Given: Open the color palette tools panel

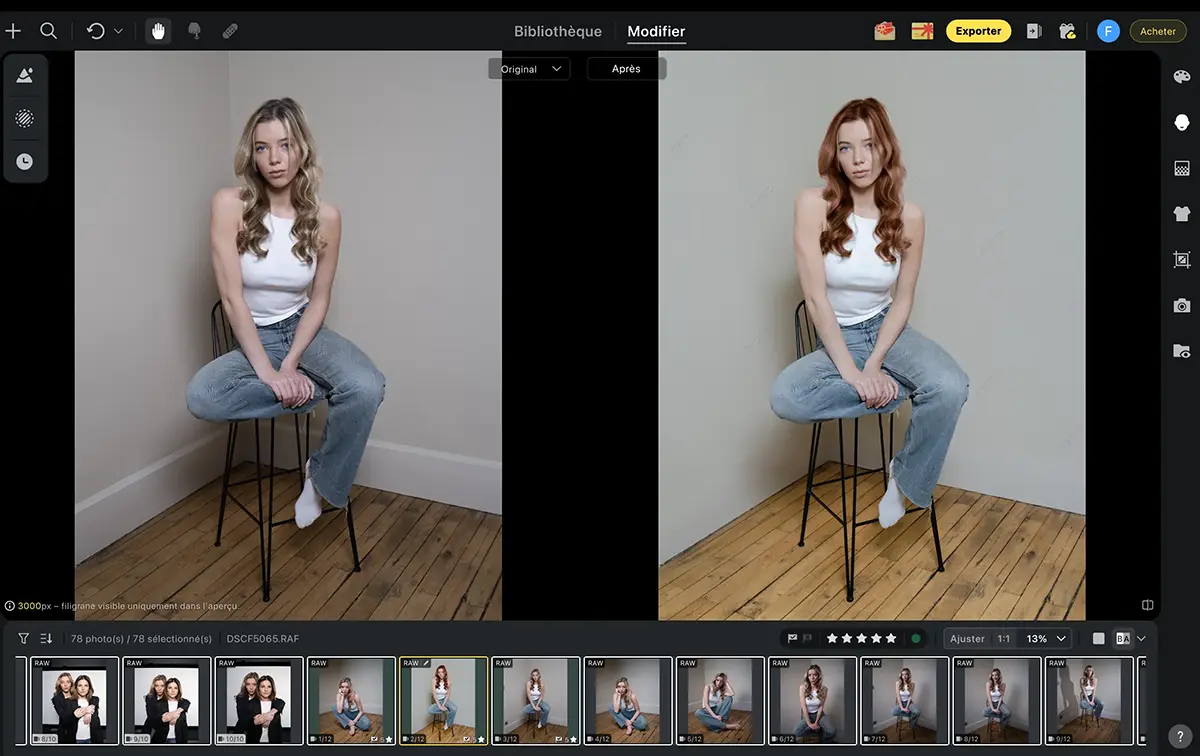Looking at the screenshot, I should (x=1182, y=77).
